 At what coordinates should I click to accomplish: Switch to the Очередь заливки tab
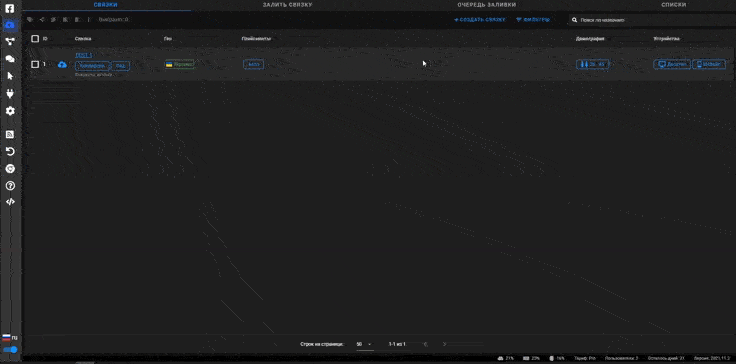point(487,5)
